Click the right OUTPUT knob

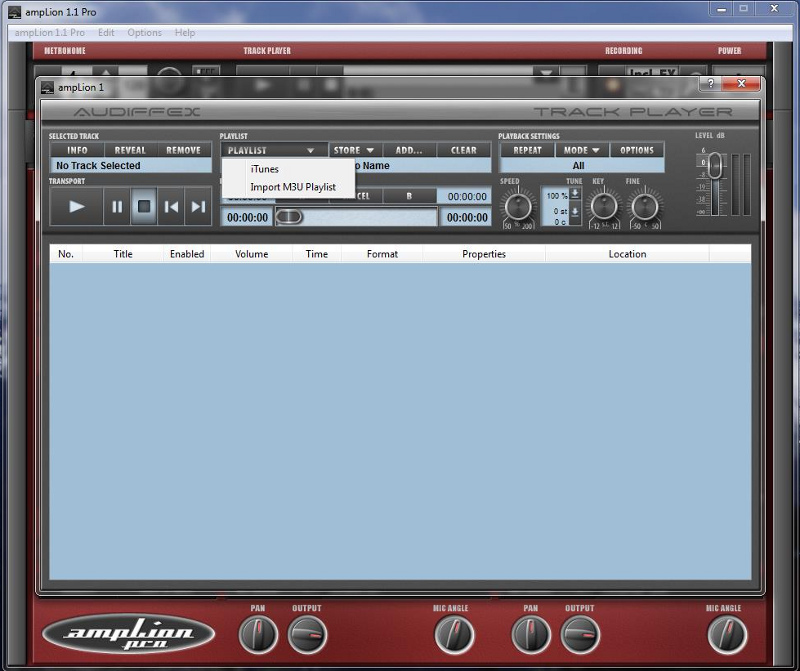coord(580,635)
